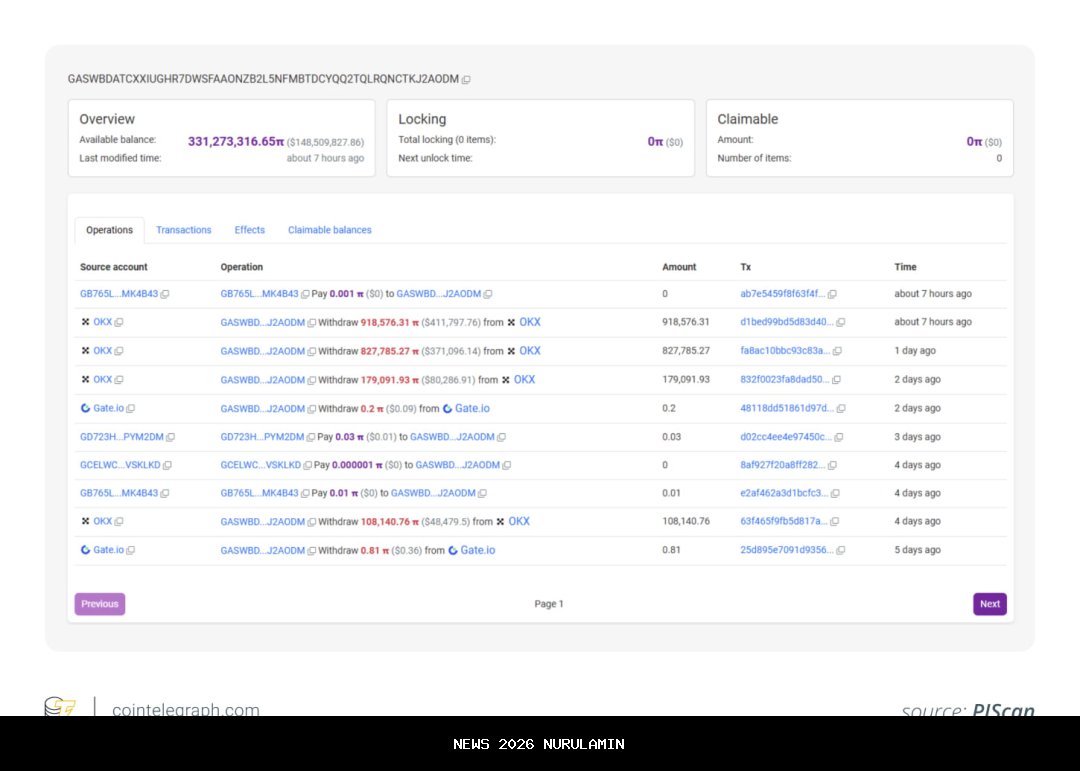The image size is (1080, 771).
Task: Copy Gate.io source account in 2 days ago row
Action: 131,408
